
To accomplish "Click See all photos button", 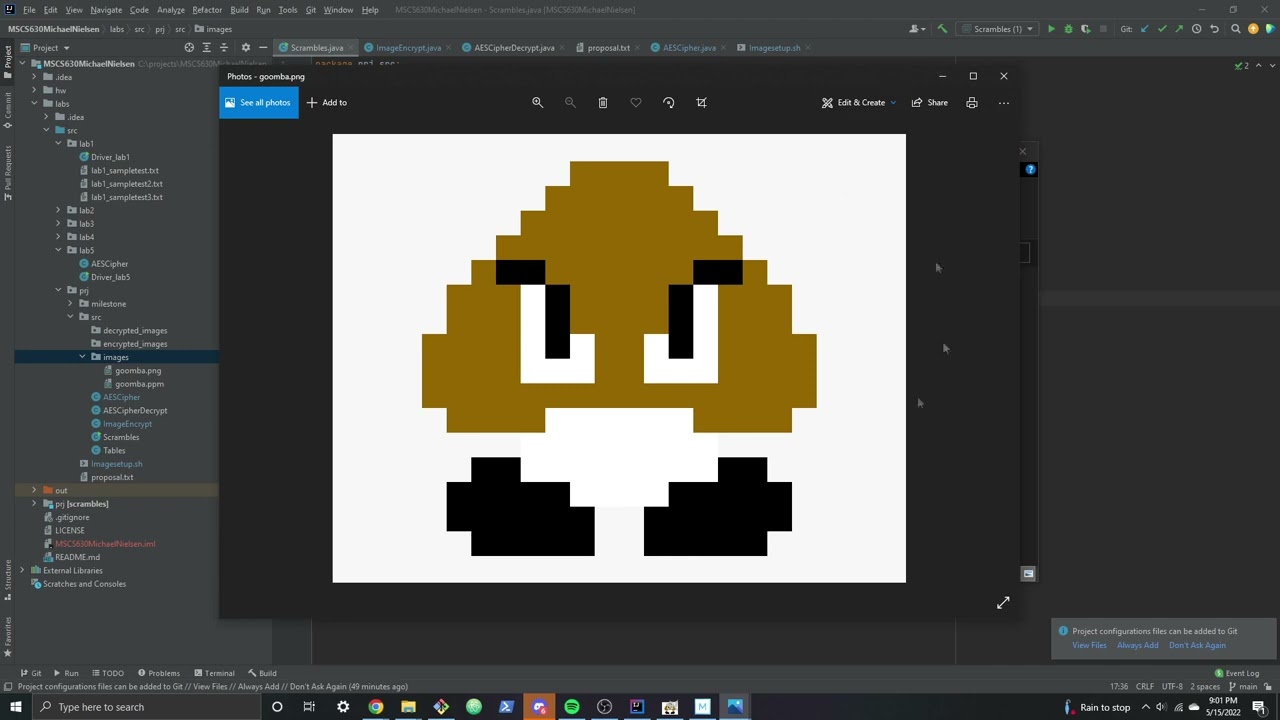I will click(x=258, y=102).
